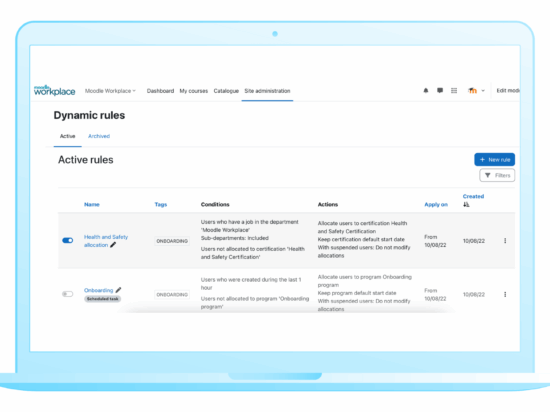
Task: Open the Onboarding rule link
Action: [99, 290]
